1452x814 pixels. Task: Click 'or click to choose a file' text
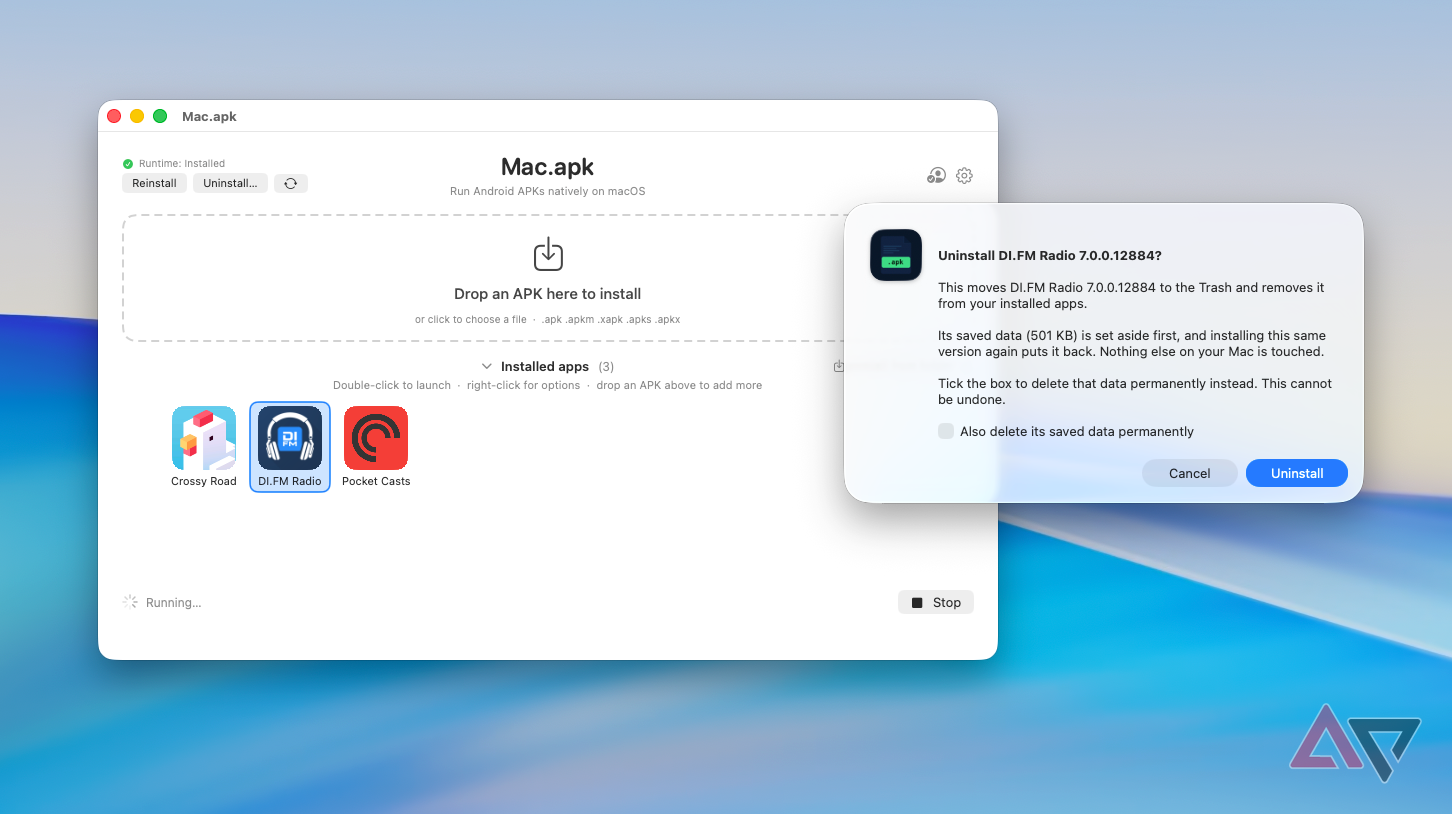point(471,320)
